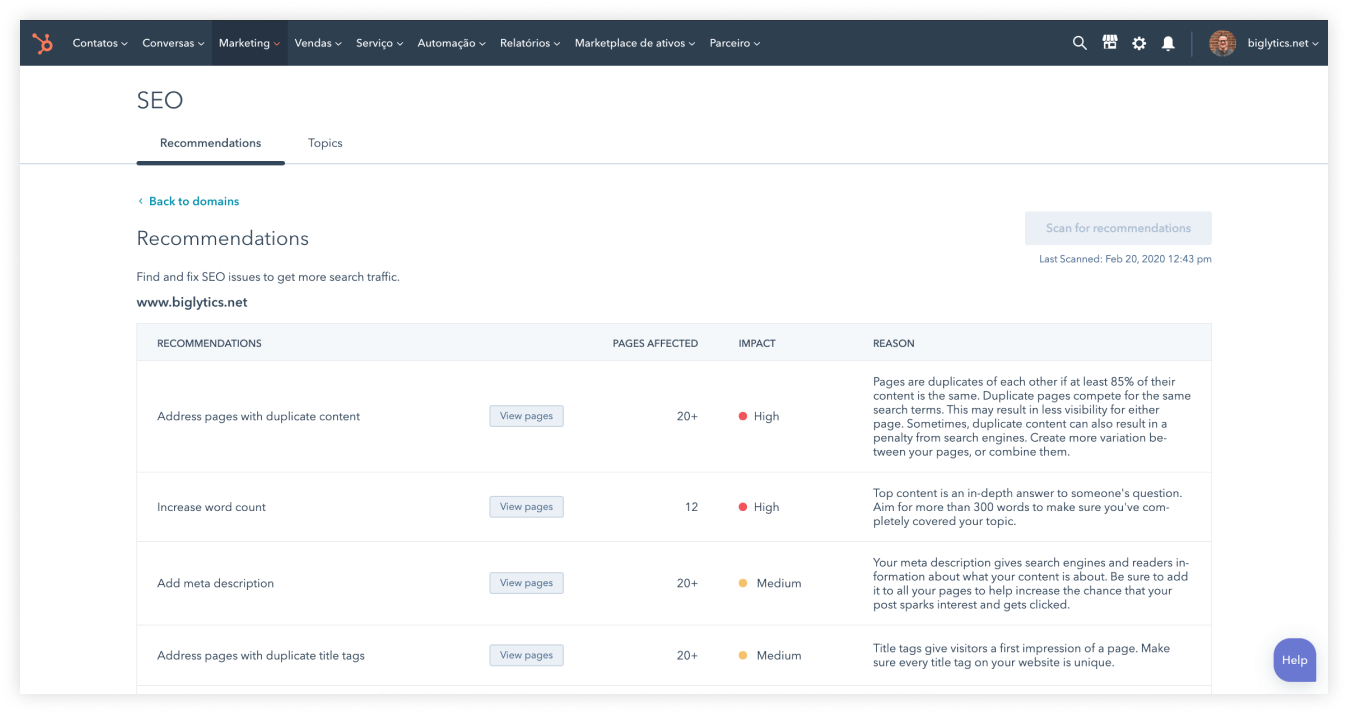
Task: View pages for duplicate content recommendation
Action: pos(526,416)
